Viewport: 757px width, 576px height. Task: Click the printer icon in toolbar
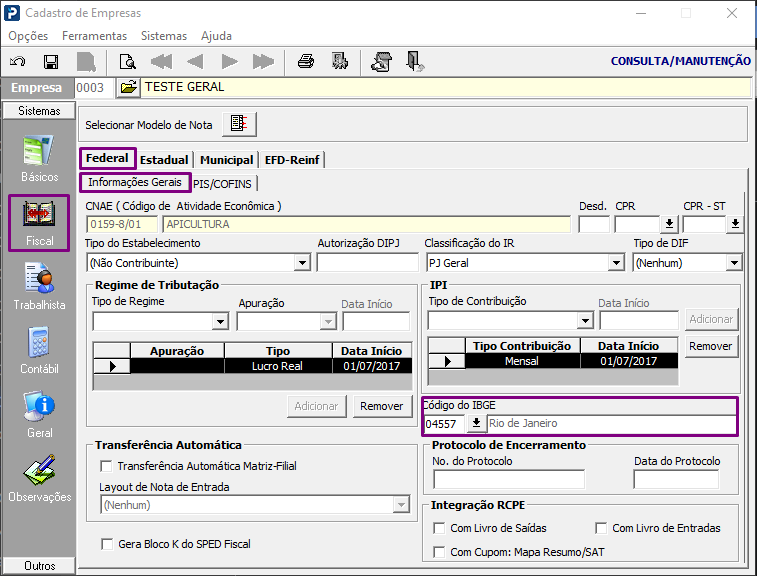click(x=306, y=62)
